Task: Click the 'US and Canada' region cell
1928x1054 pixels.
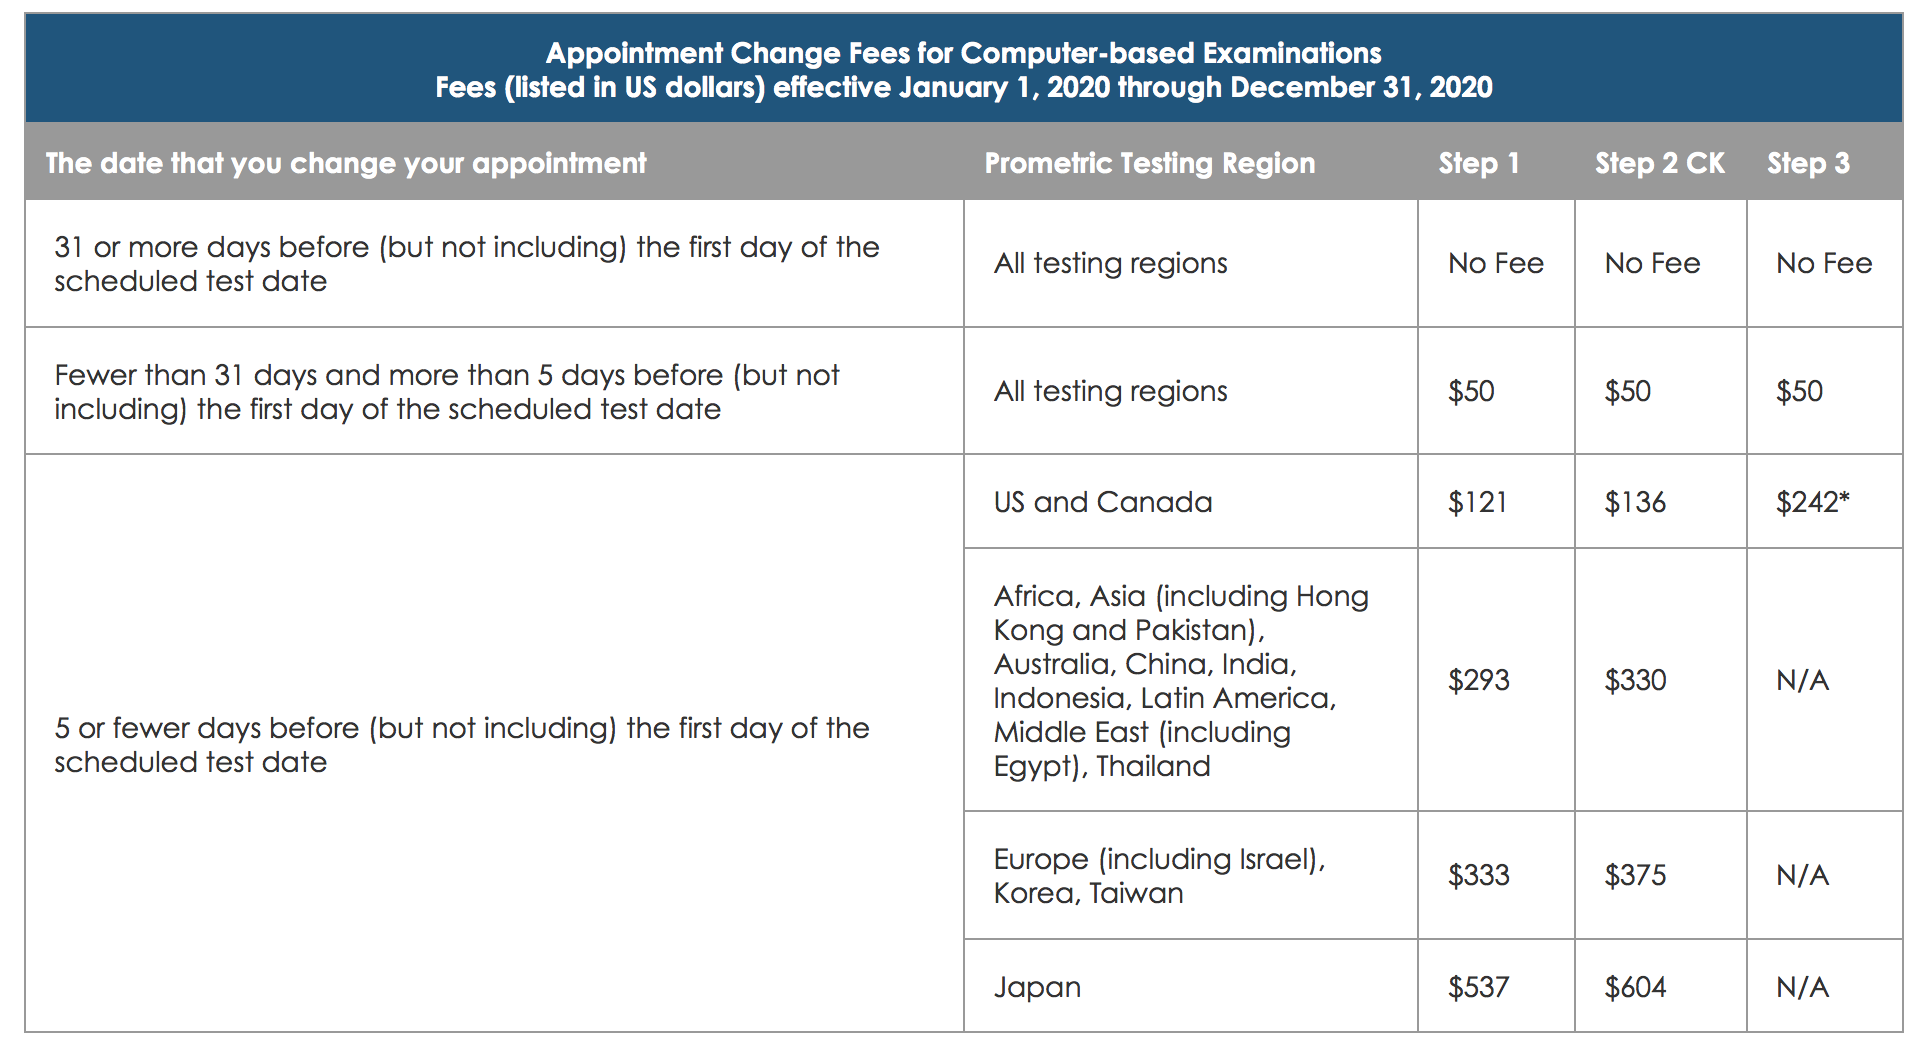Action: (1102, 502)
